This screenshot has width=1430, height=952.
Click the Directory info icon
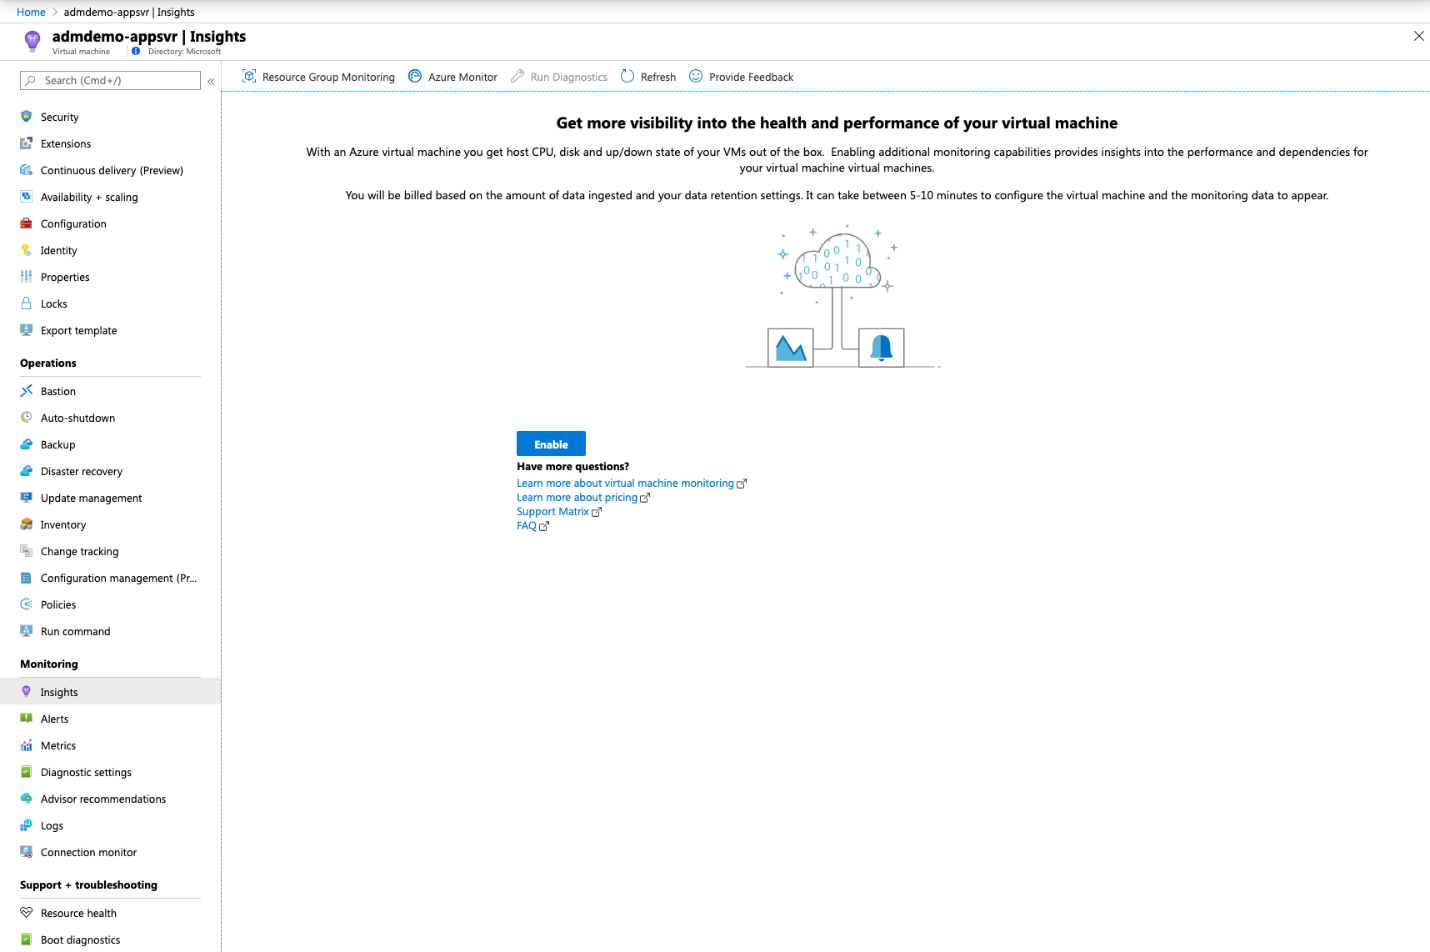[136, 51]
